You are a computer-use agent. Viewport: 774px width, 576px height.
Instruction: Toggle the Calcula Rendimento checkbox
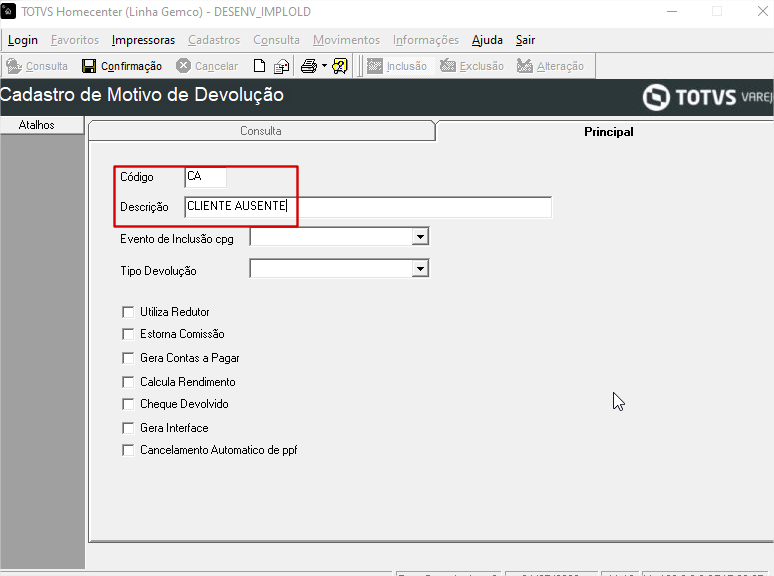coord(128,382)
